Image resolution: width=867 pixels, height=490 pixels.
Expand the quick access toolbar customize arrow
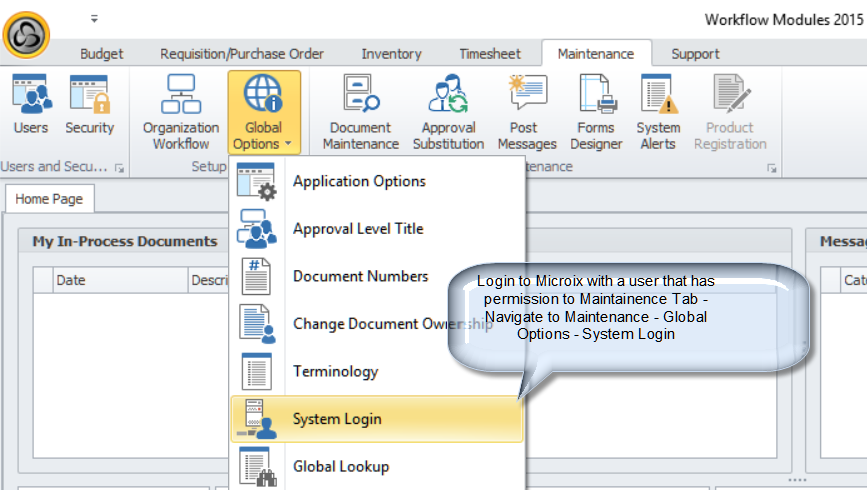pyautogui.click(x=94, y=19)
